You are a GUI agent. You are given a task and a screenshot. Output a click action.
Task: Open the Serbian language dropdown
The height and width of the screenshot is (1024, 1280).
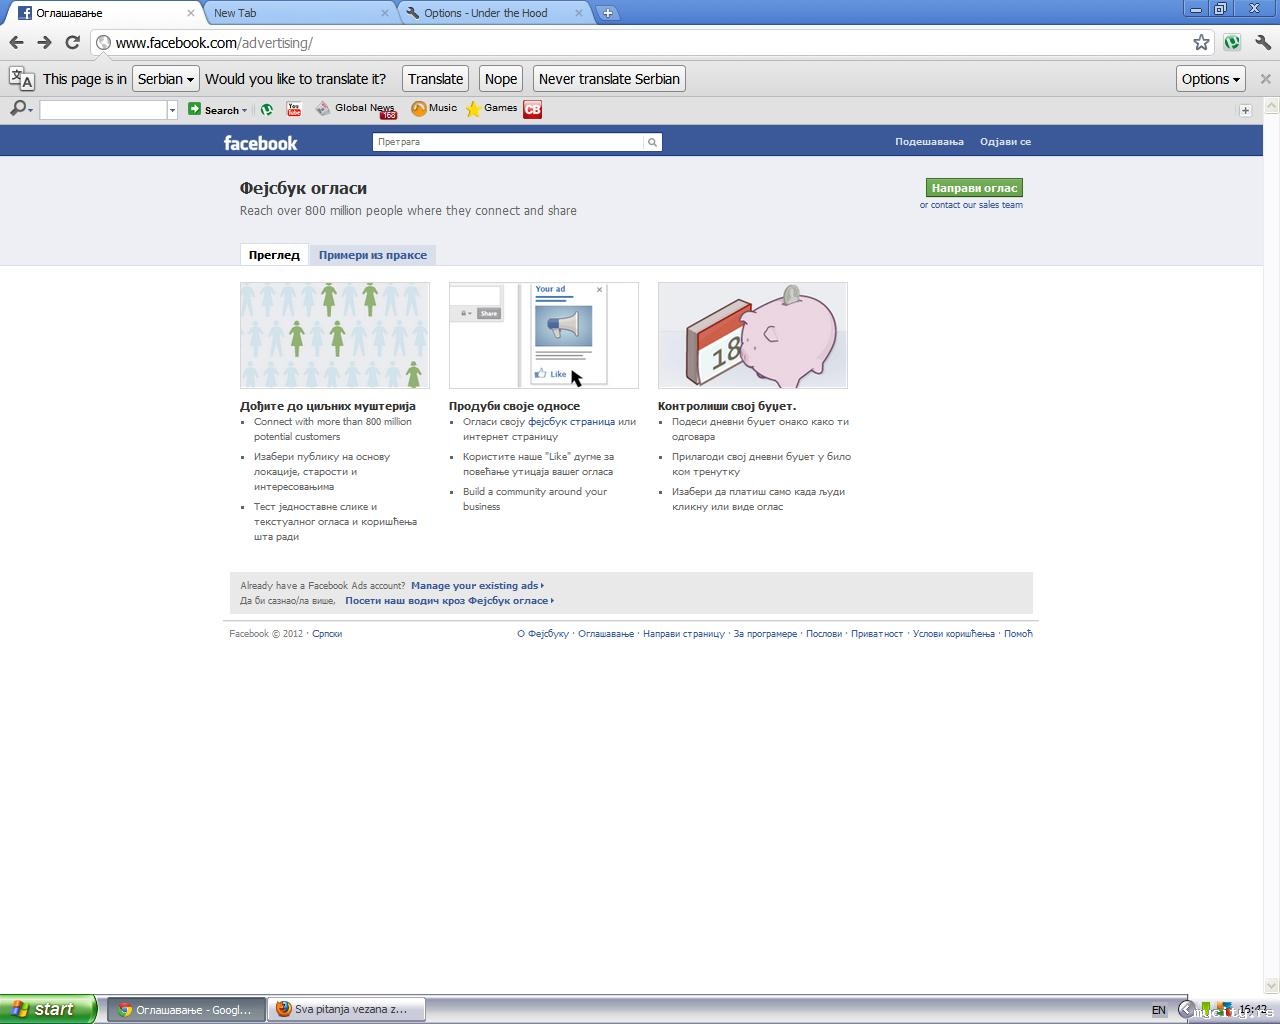(165, 79)
